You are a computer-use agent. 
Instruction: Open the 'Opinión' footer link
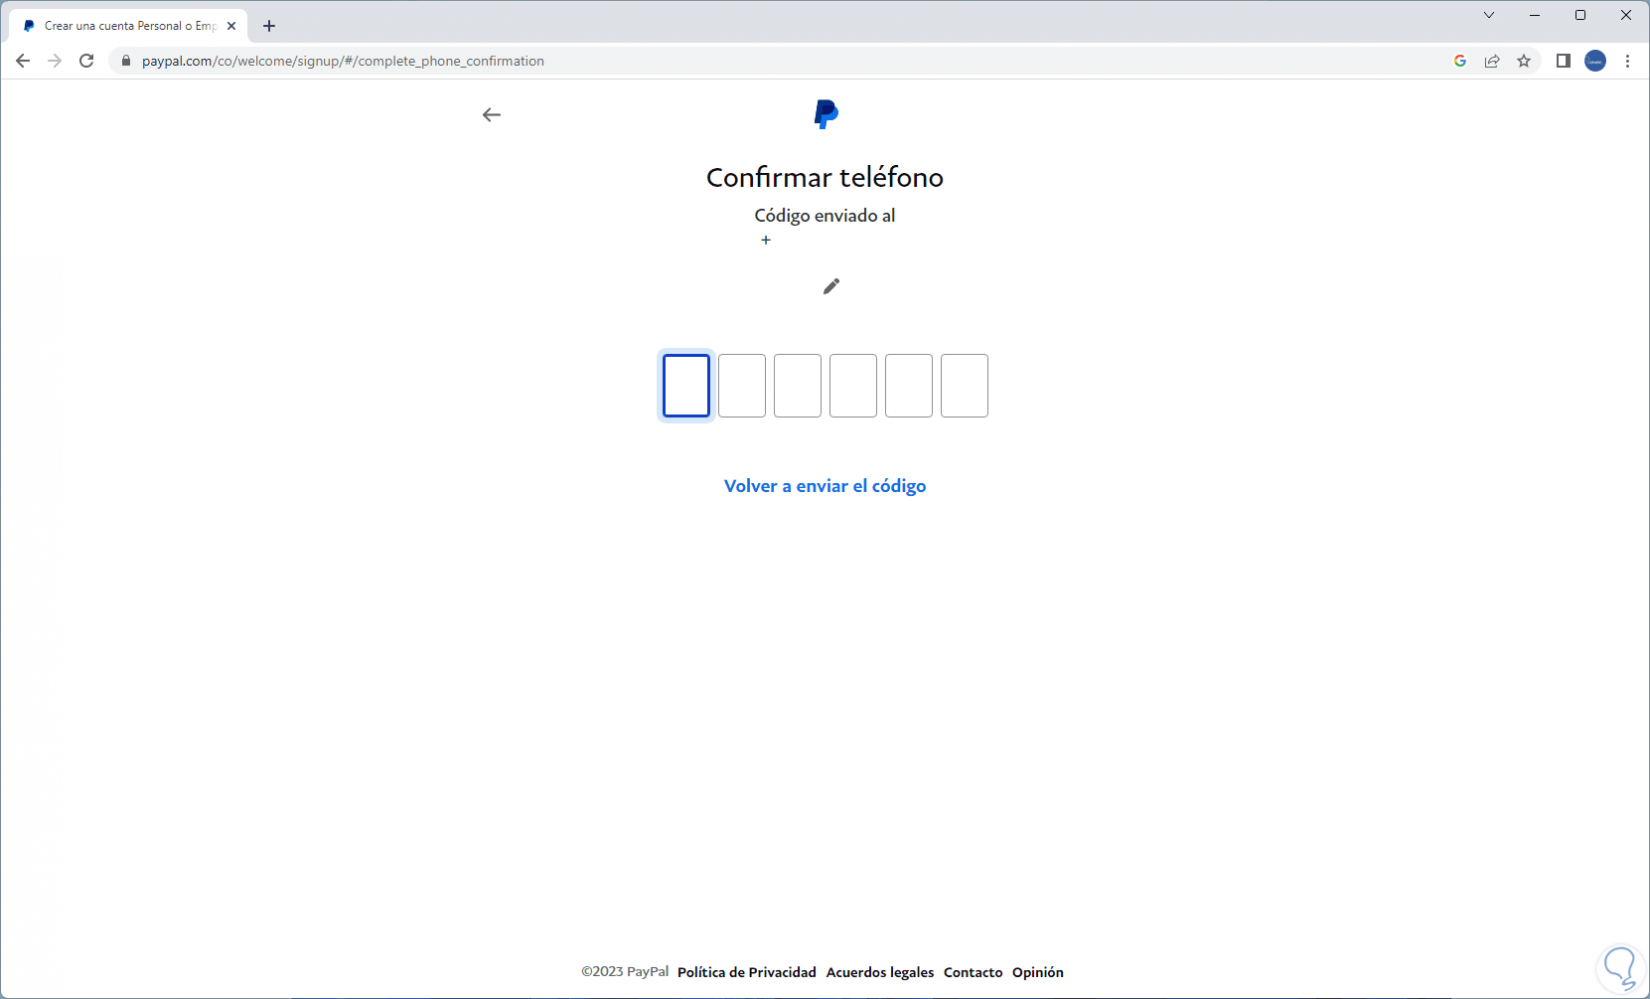click(1038, 972)
